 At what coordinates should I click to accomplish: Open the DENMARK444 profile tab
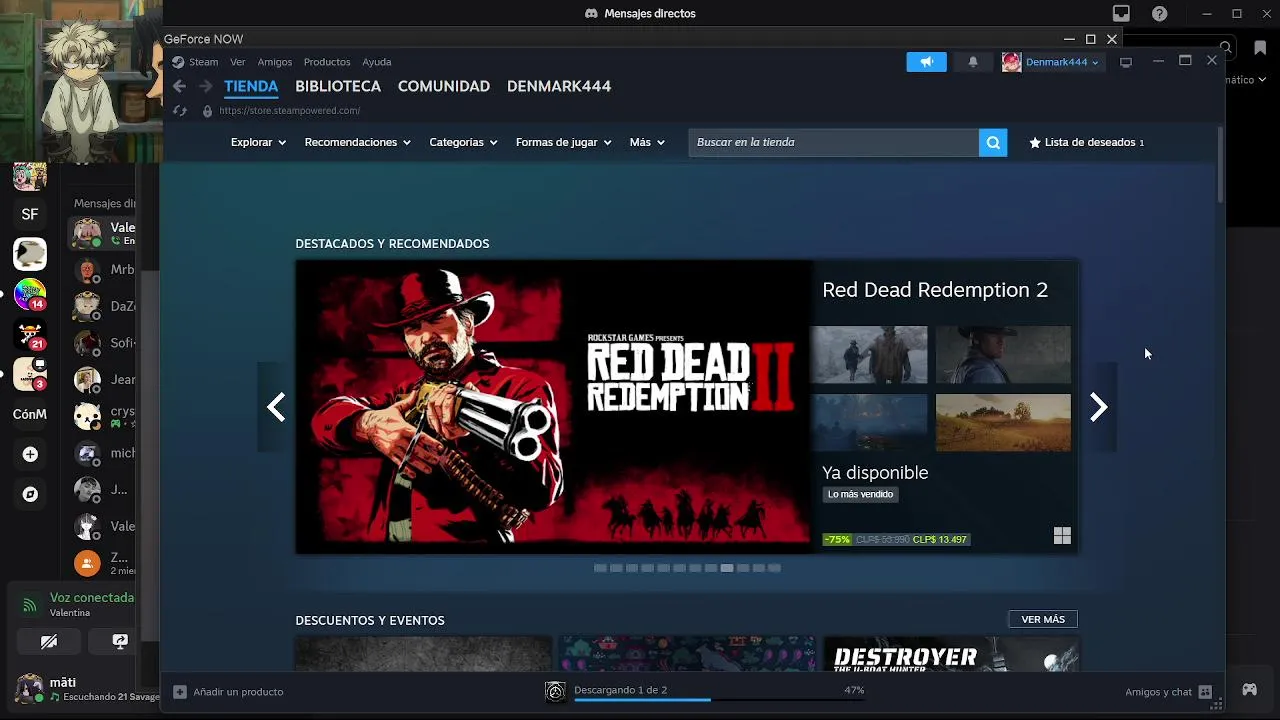pos(559,86)
